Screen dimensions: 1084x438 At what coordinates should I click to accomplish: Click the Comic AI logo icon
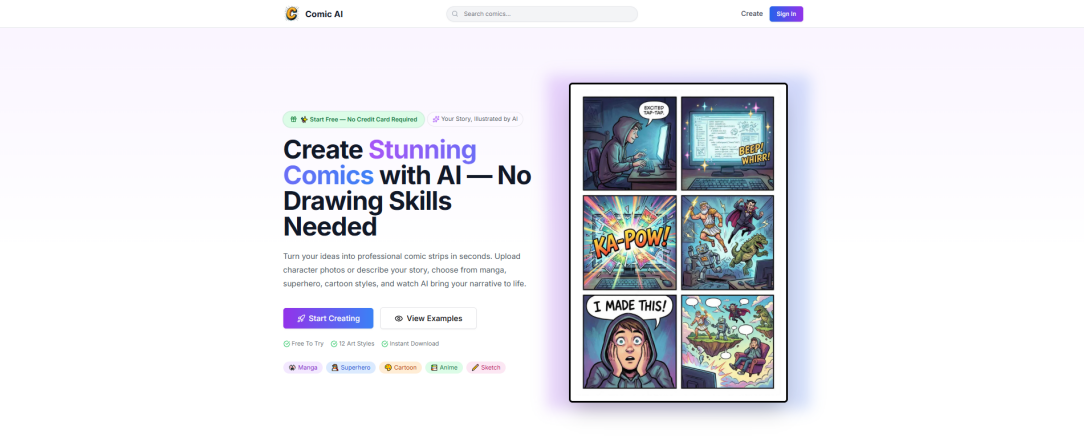pyautogui.click(x=291, y=14)
